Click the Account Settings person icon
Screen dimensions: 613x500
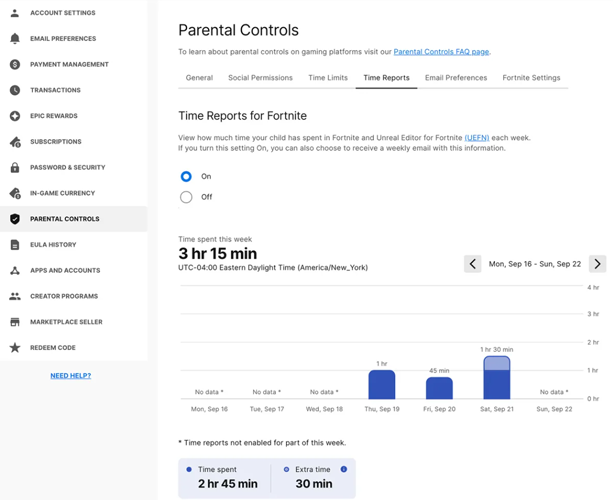pyautogui.click(x=15, y=13)
